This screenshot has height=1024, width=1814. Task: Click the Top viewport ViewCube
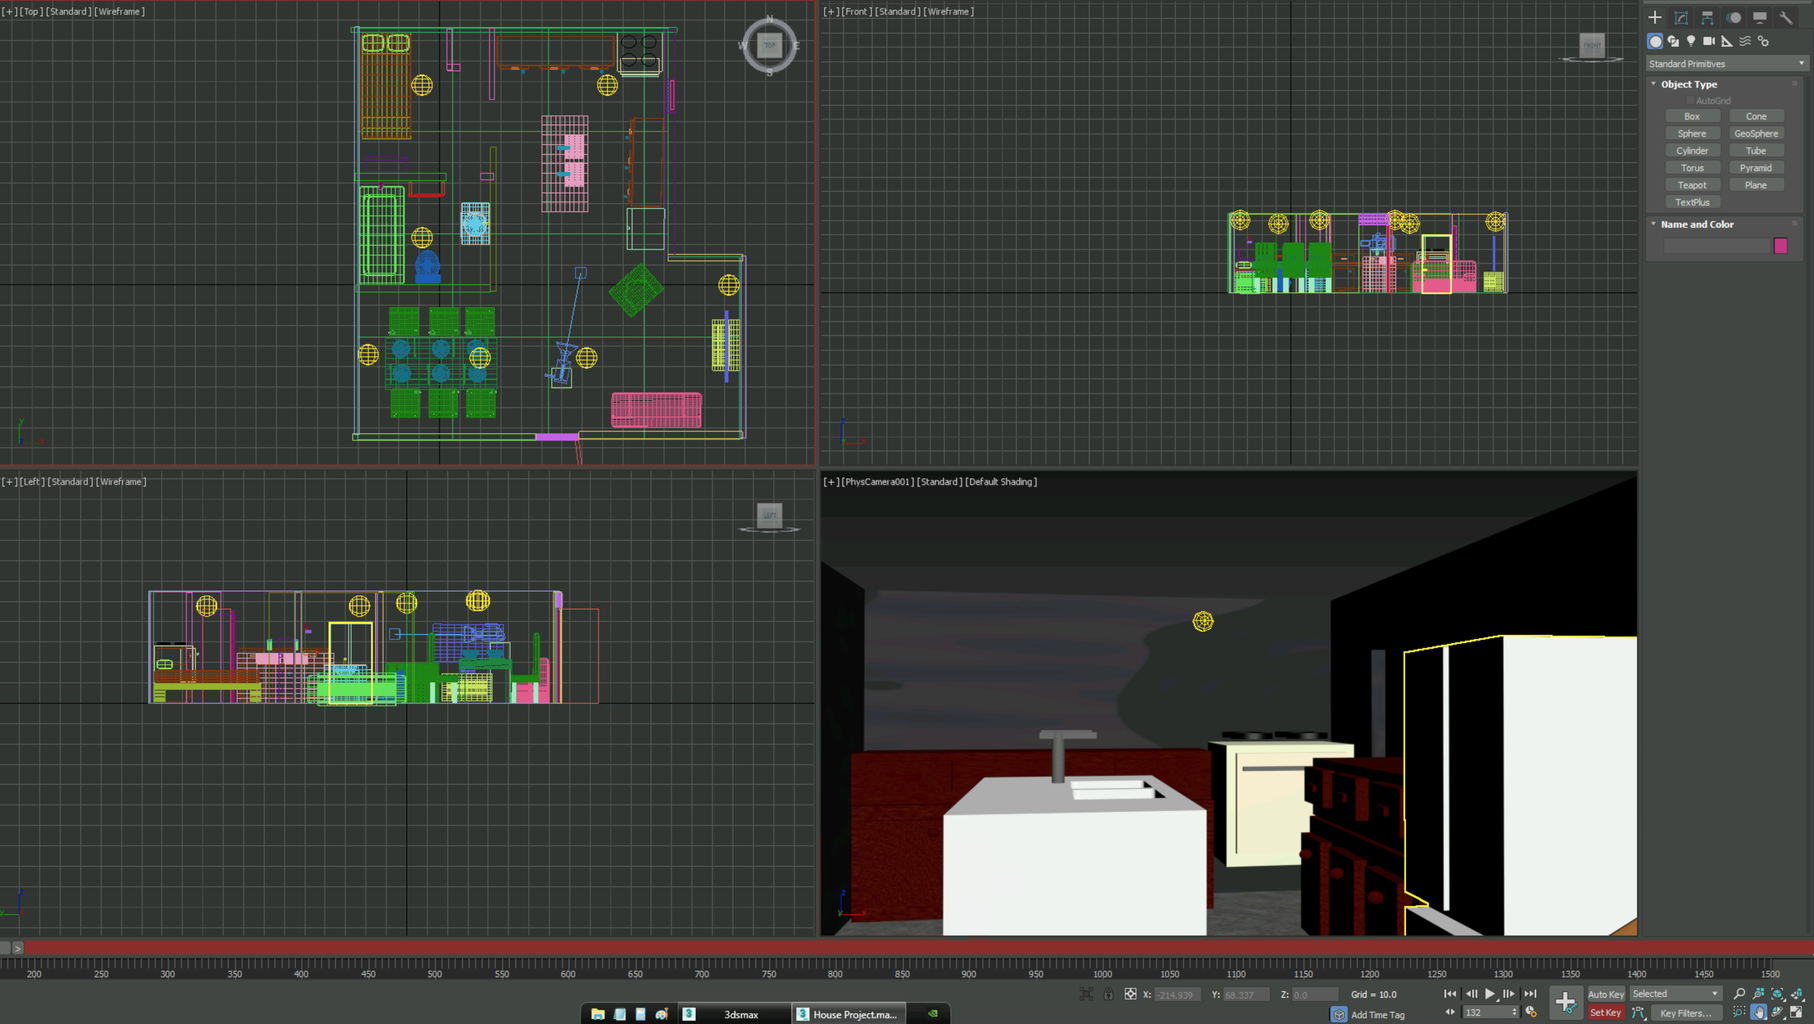769,45
